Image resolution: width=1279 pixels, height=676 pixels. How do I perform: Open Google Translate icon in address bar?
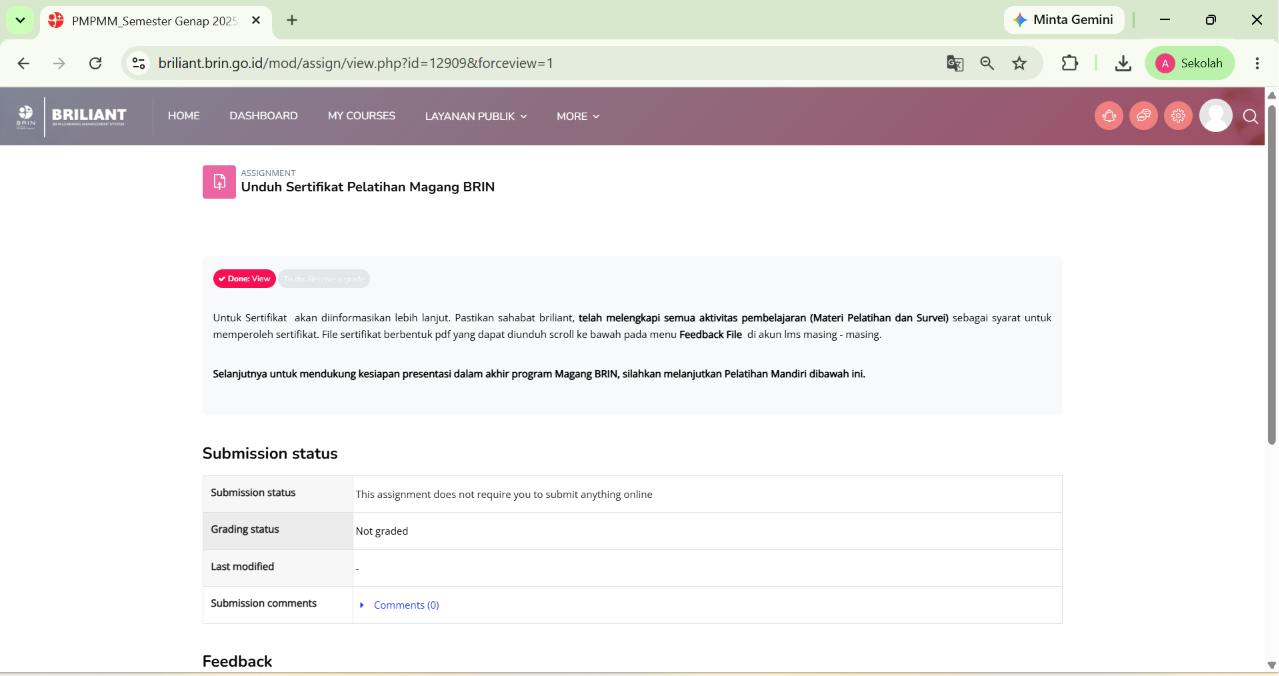point(955,63)
